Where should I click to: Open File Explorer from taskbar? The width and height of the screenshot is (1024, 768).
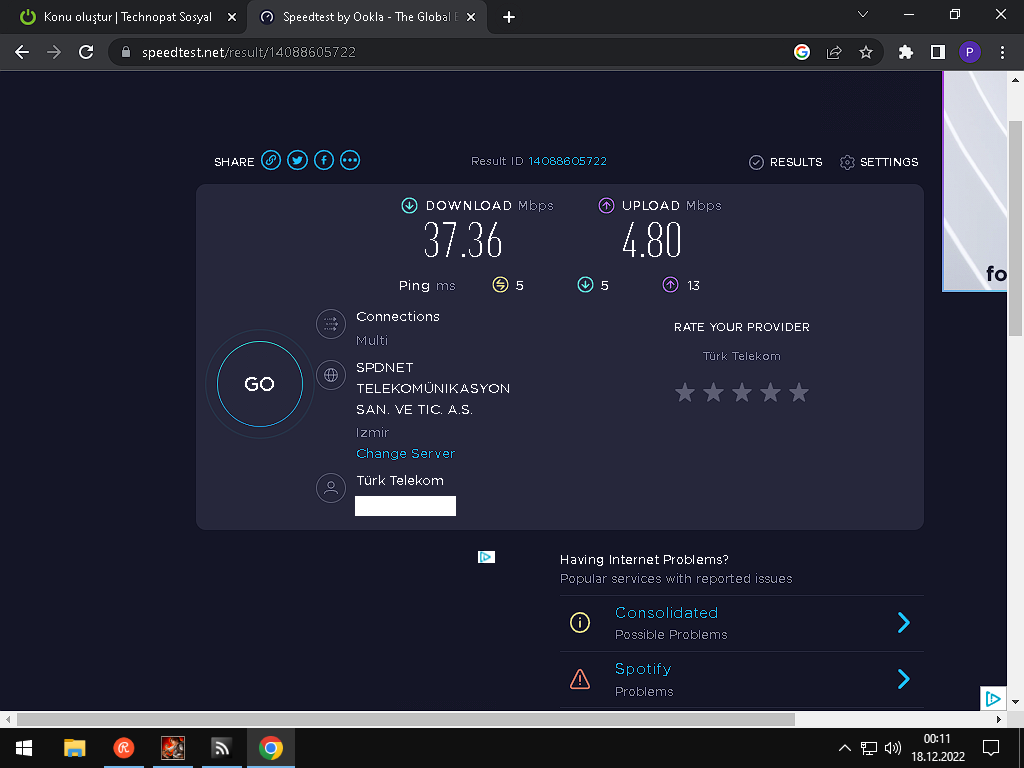75,748
